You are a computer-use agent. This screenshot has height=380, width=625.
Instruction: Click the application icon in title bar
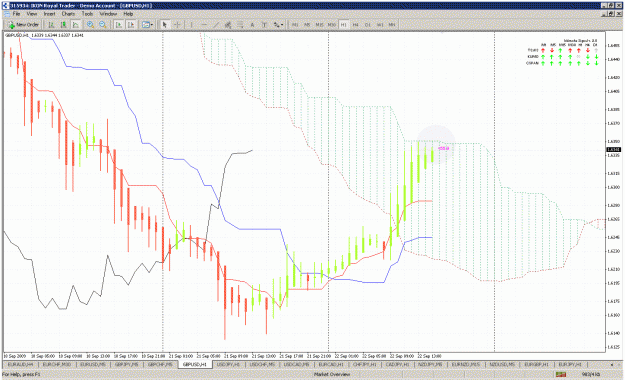click(5, 6)
